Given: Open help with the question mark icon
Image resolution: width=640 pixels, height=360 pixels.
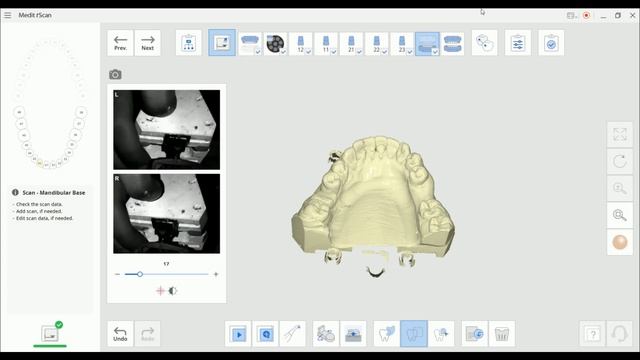Looking at the screenshot, I should pyautogui.click(x=593, y=334).
